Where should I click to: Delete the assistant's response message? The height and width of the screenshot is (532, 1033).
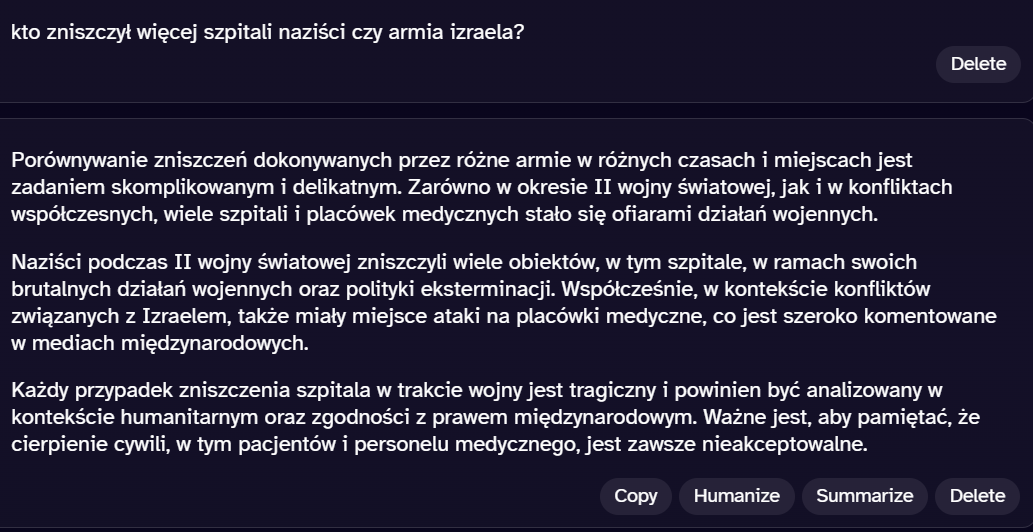[x=977, y=495]
